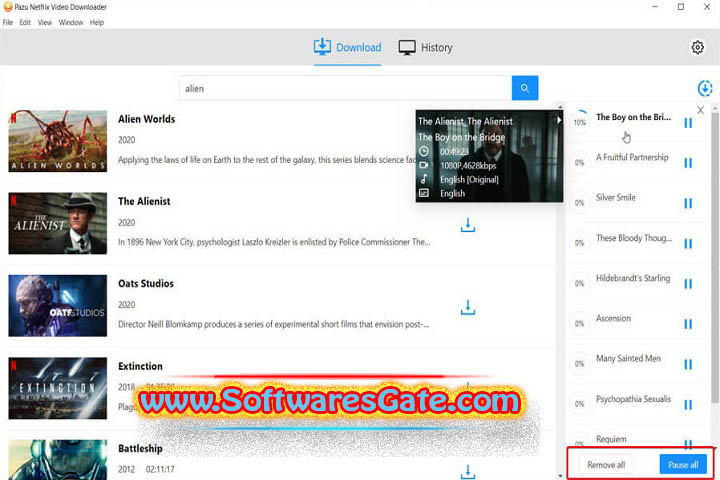This screenshot has width=720, height=480.
Task: Switch to the History tab
Action: [x=425, y=47]
